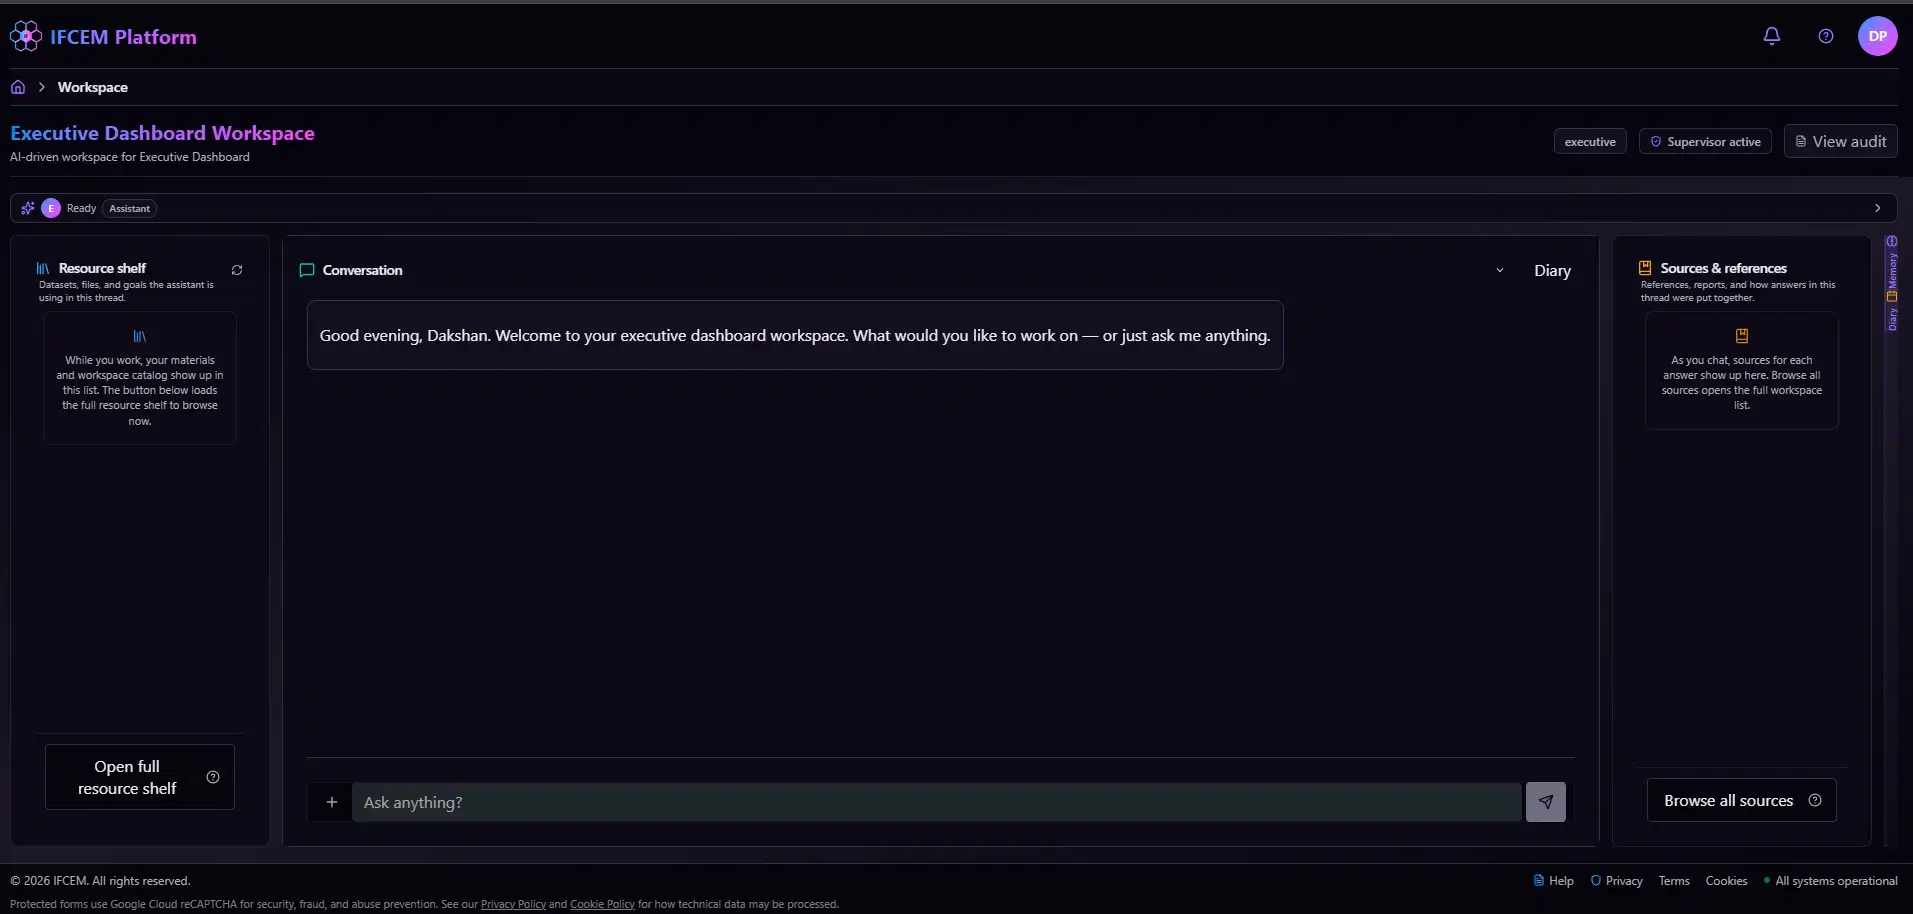Click the Good evening, Dakshan welcome message

point(795,335)
